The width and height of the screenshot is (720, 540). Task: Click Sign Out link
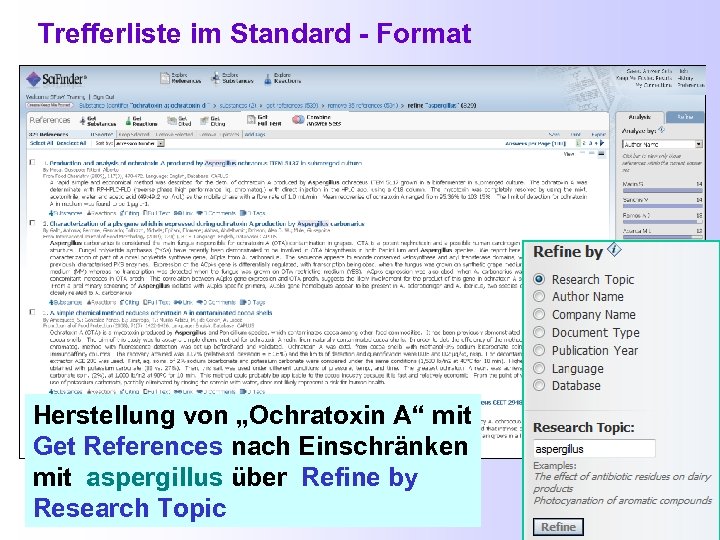[x=104, y=97]
